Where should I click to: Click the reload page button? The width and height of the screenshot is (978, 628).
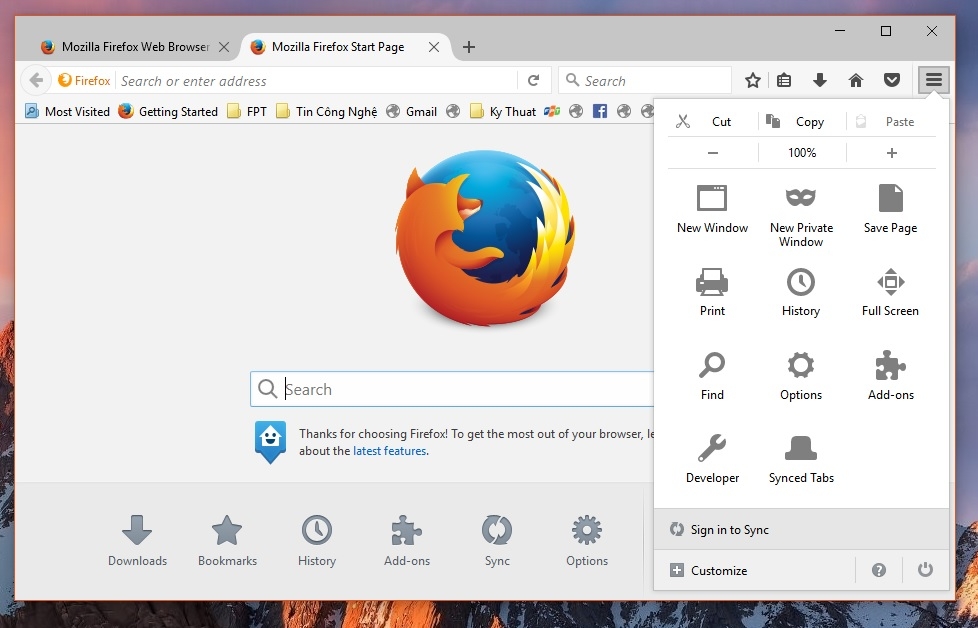[533, 80]
